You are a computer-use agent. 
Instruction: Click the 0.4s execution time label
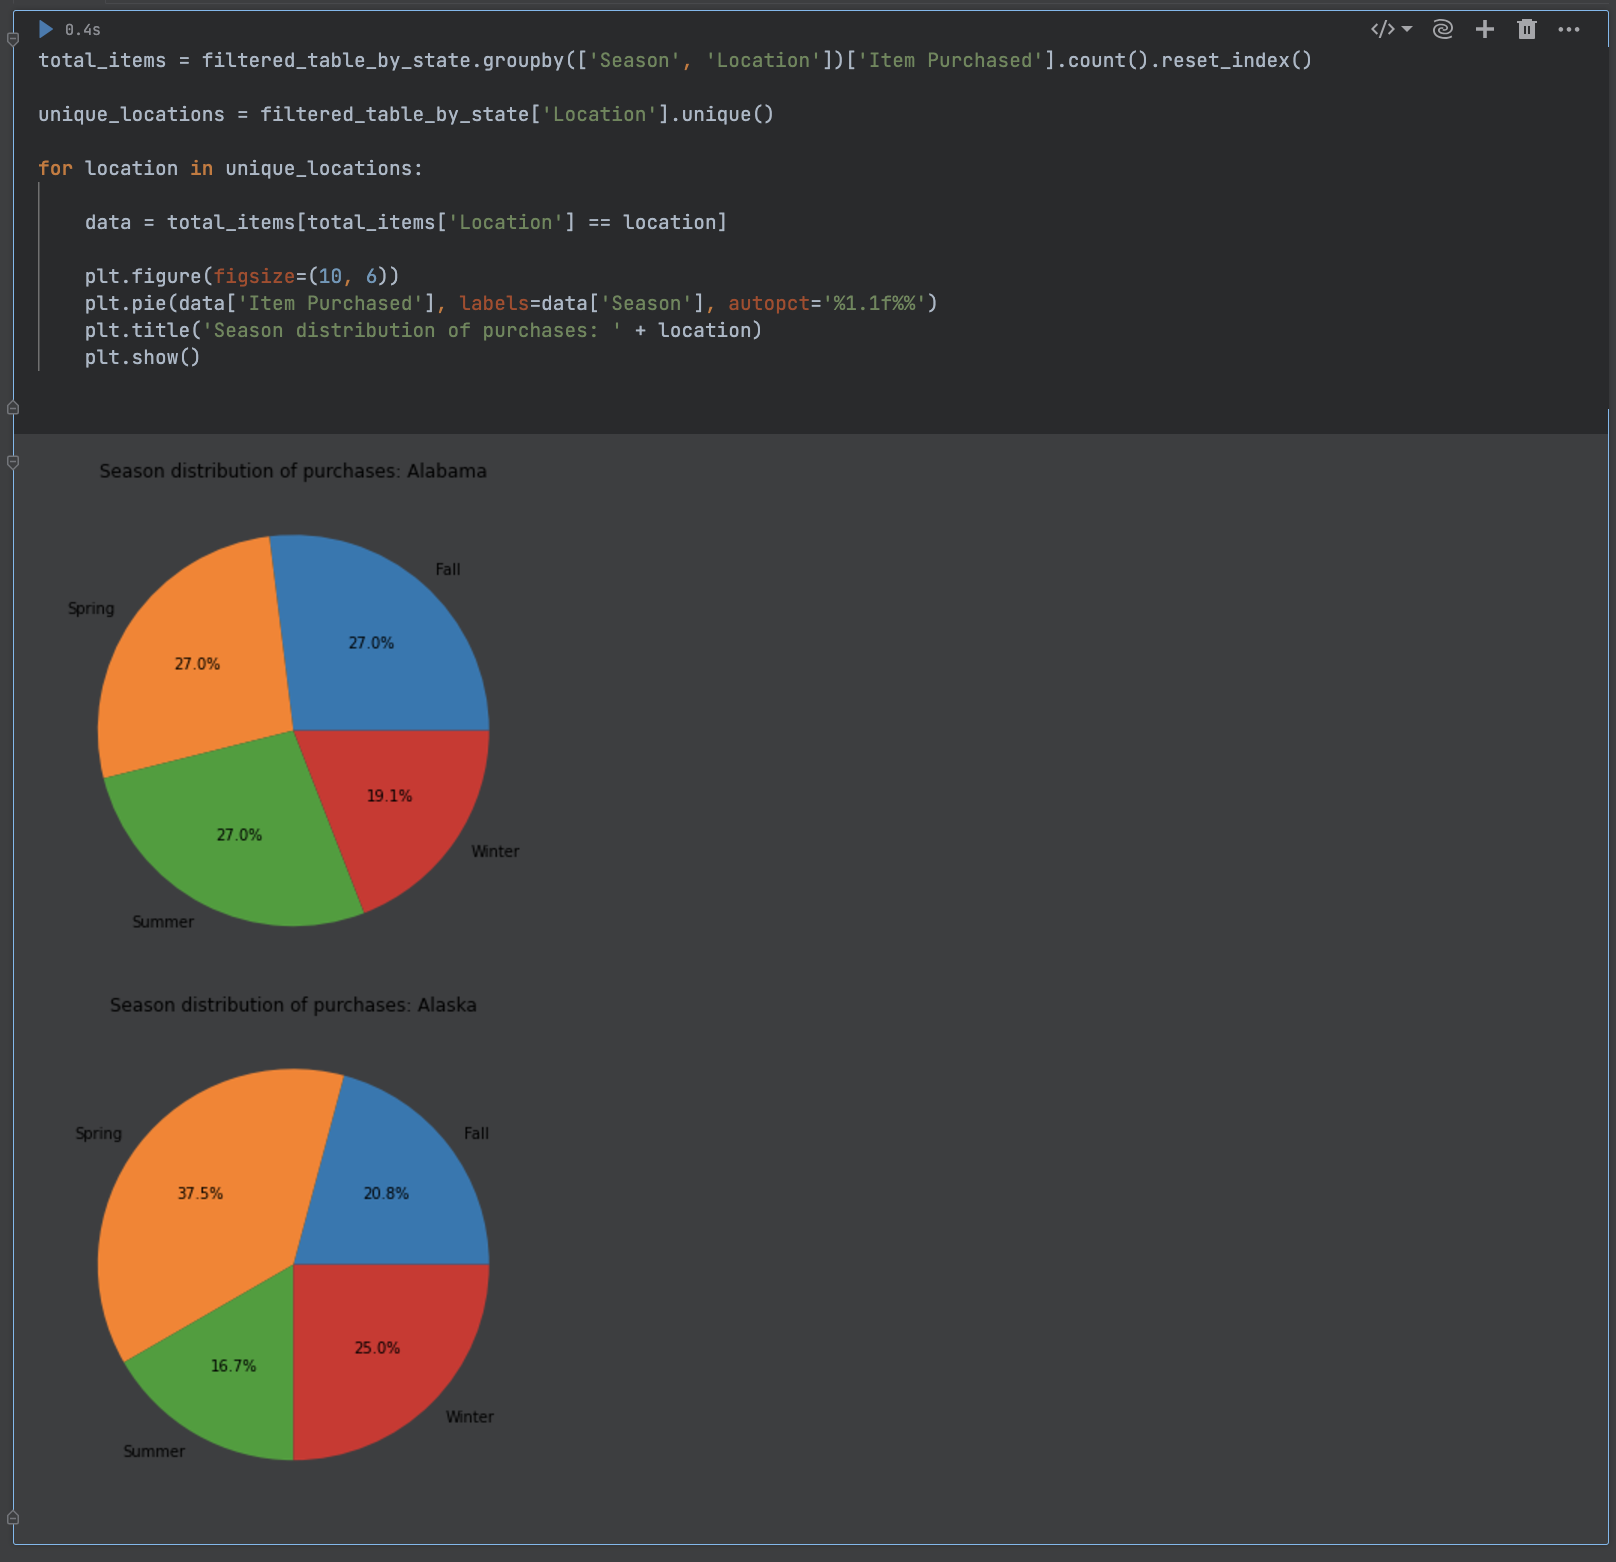click(82, 29)
